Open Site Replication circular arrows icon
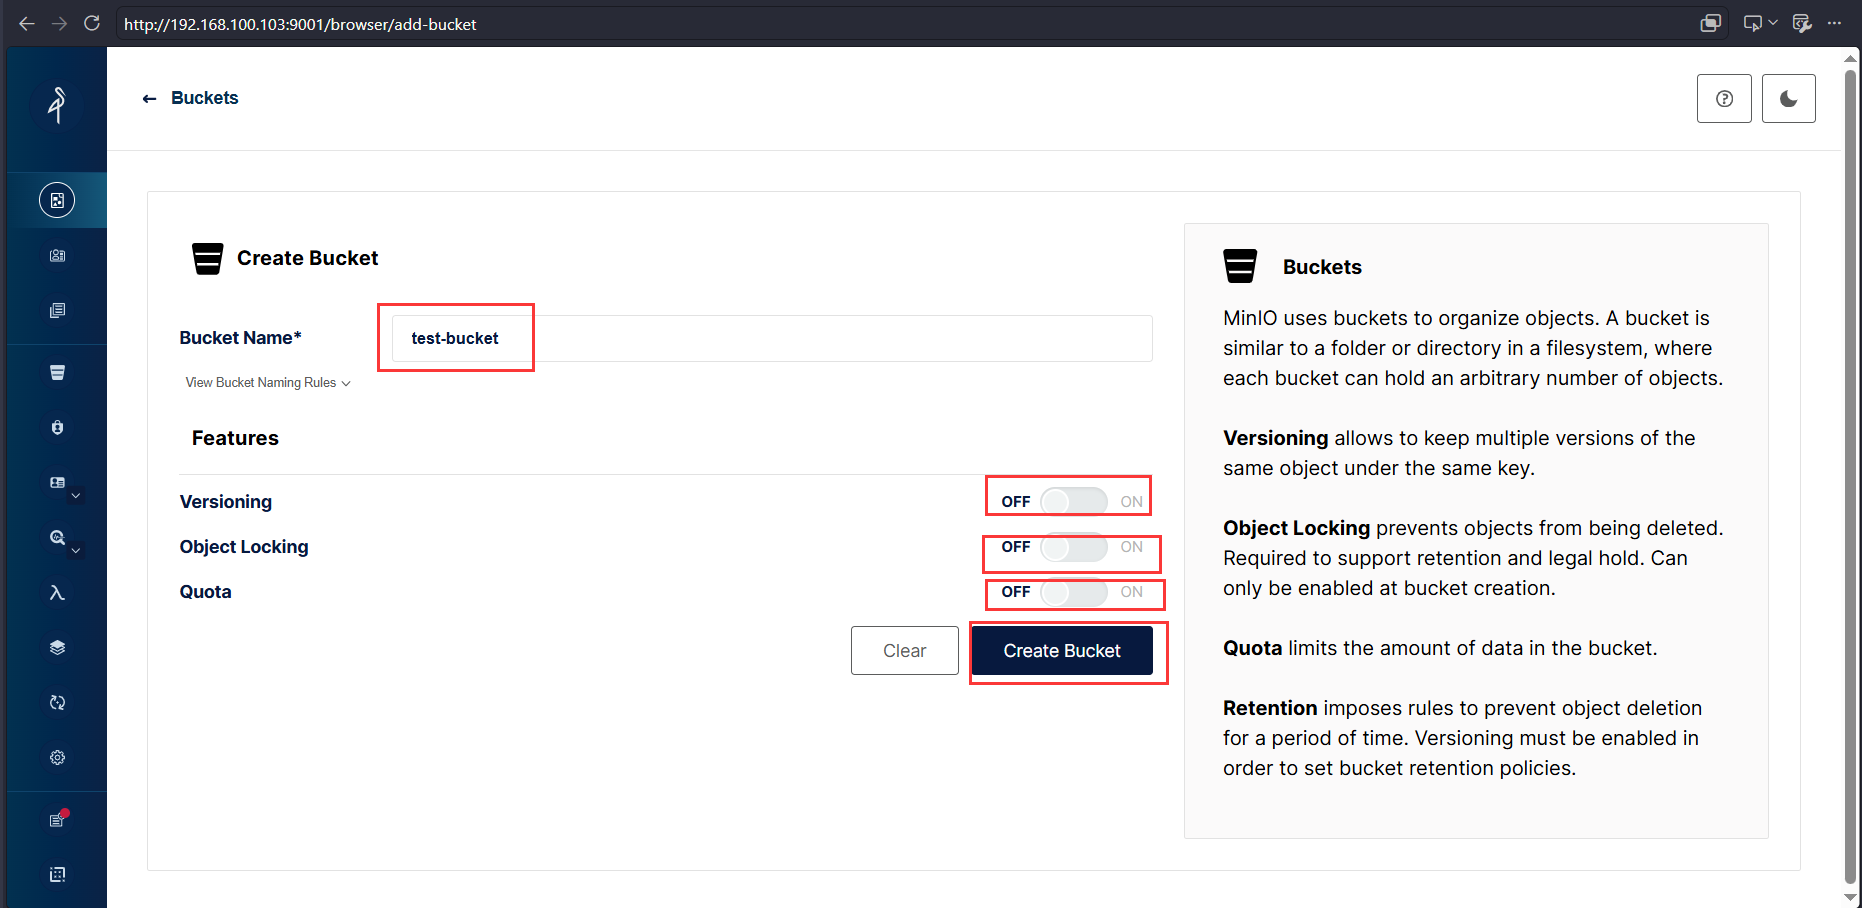1862x908 pixels. click(x=57, y=703)
